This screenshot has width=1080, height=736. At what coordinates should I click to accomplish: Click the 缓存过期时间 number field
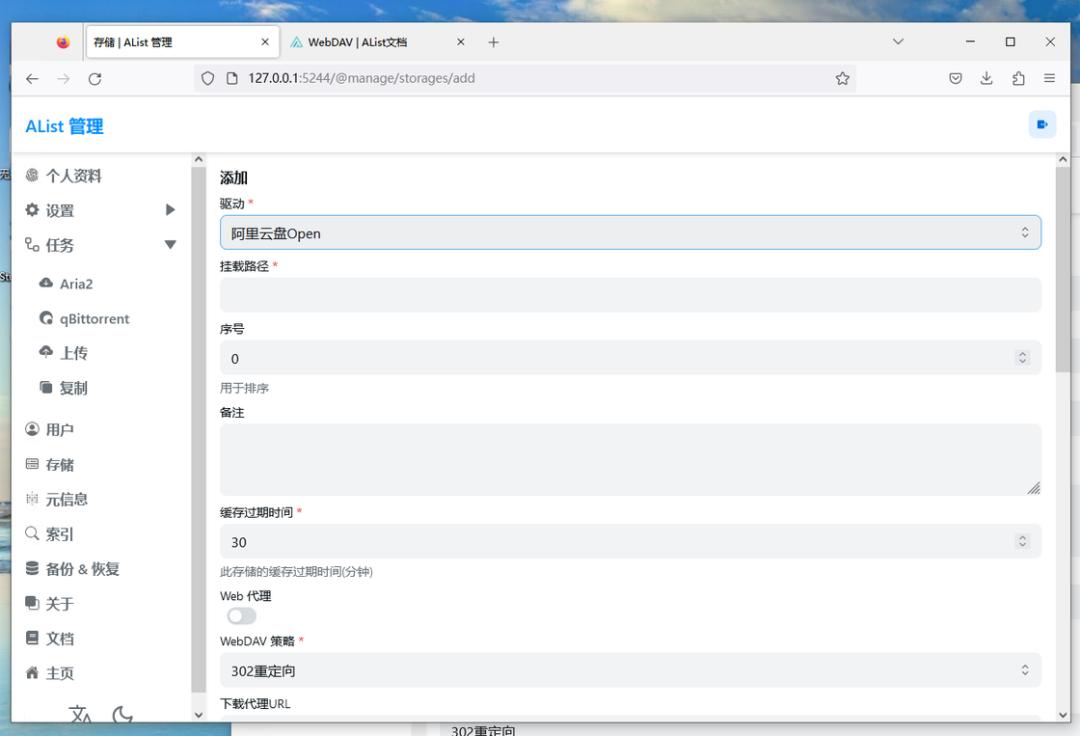pos(630,541)
